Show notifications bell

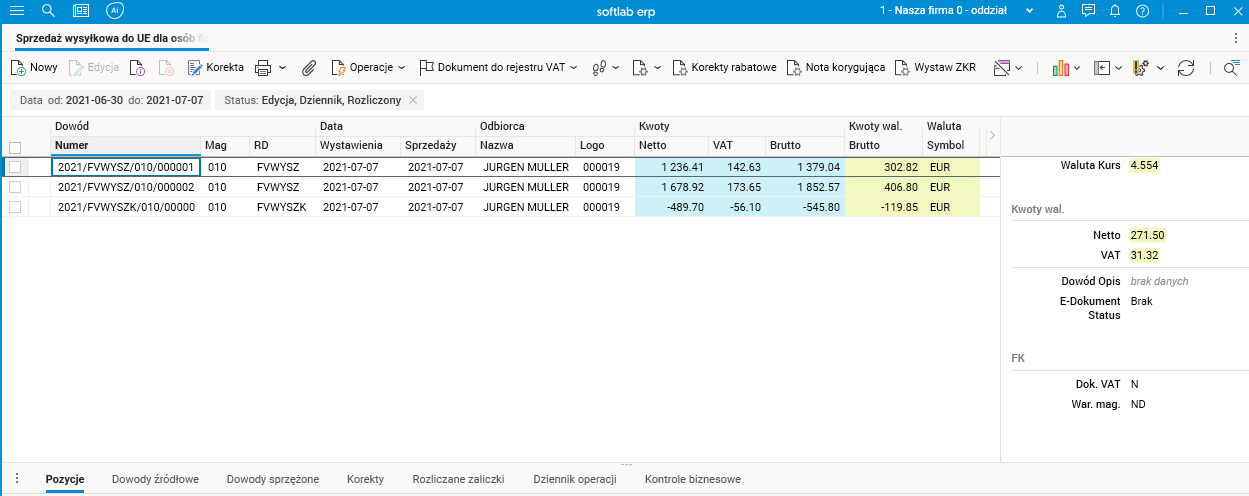(1115, 11)
